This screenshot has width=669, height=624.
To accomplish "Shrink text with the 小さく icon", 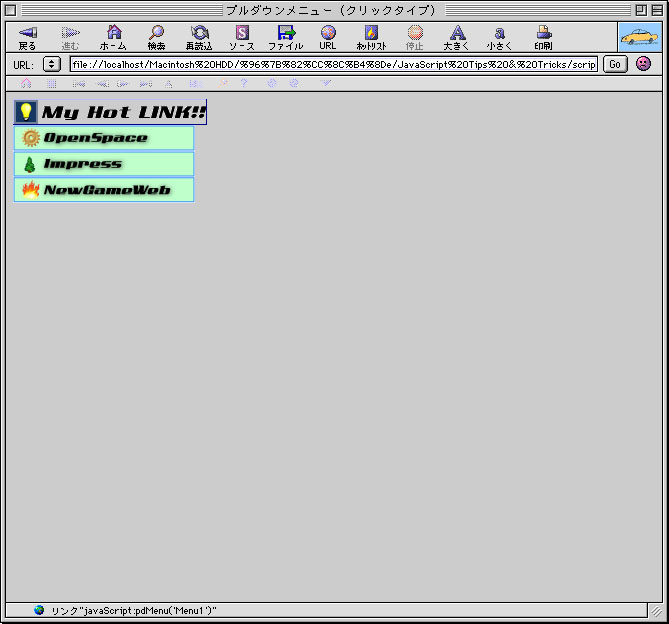I will tap(500, 33).
